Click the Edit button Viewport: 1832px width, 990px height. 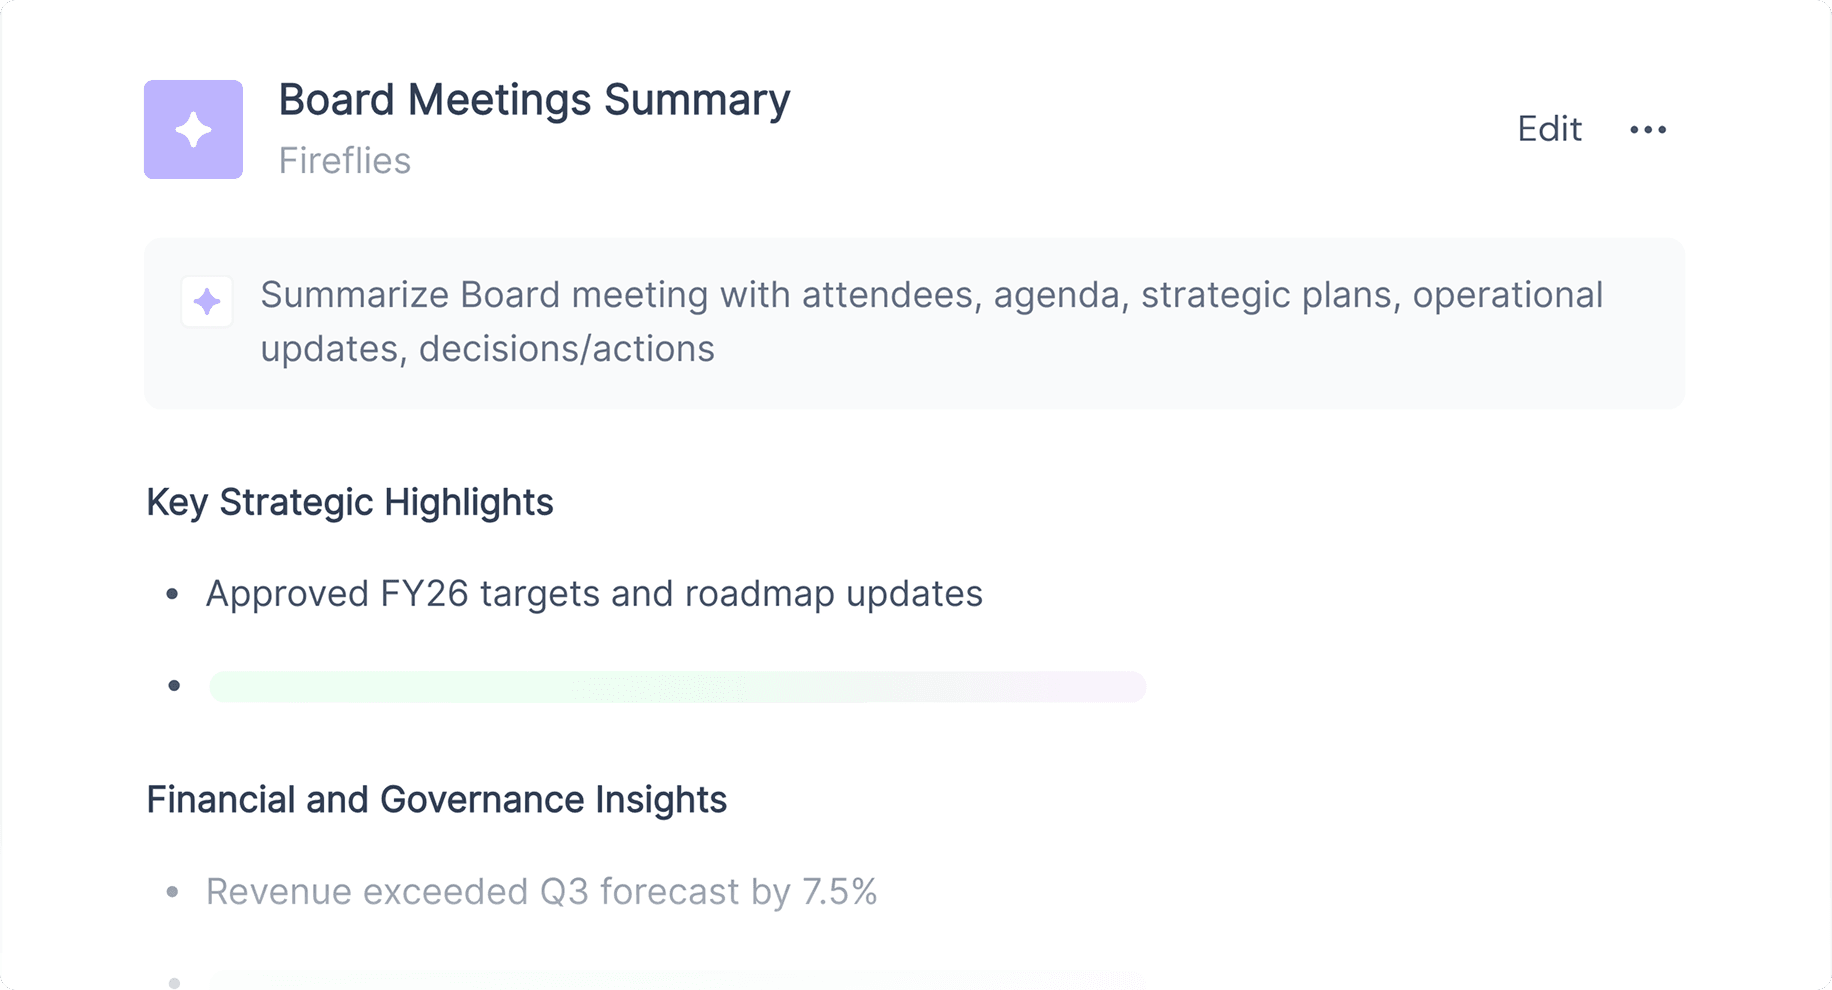(1549, 129)
